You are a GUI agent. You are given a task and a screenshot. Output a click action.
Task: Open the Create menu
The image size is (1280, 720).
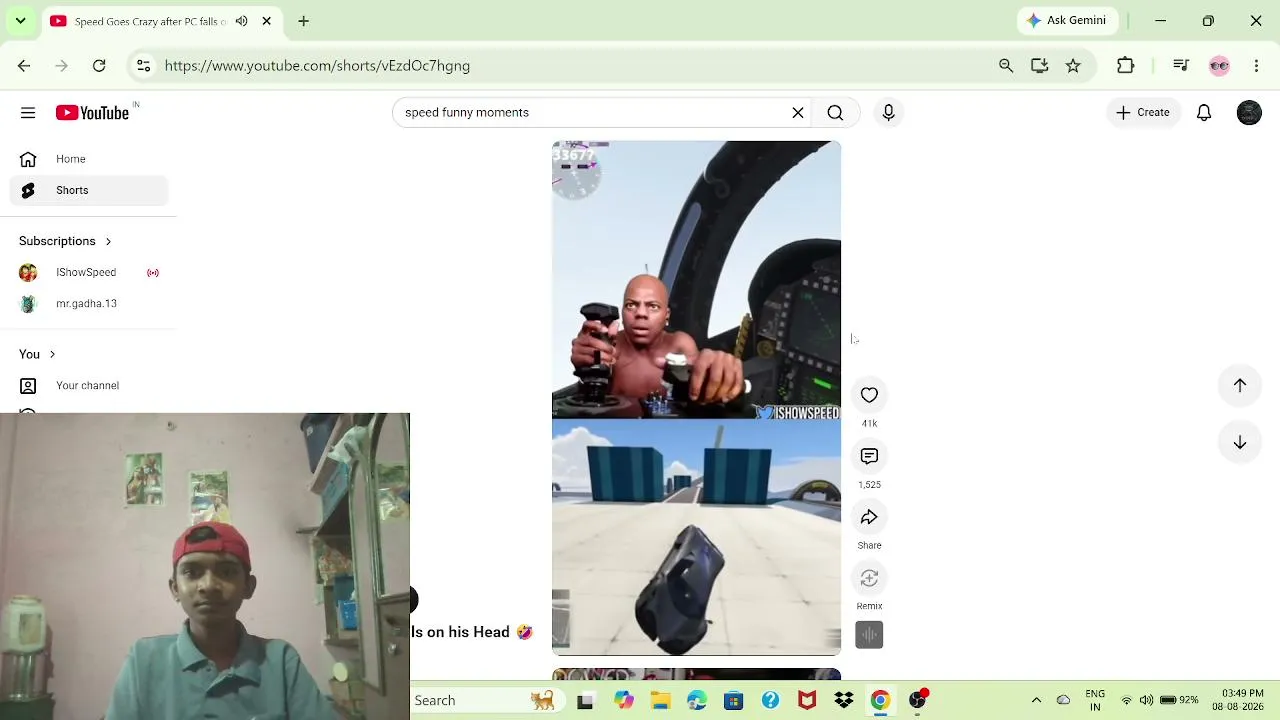point(1142,113)
